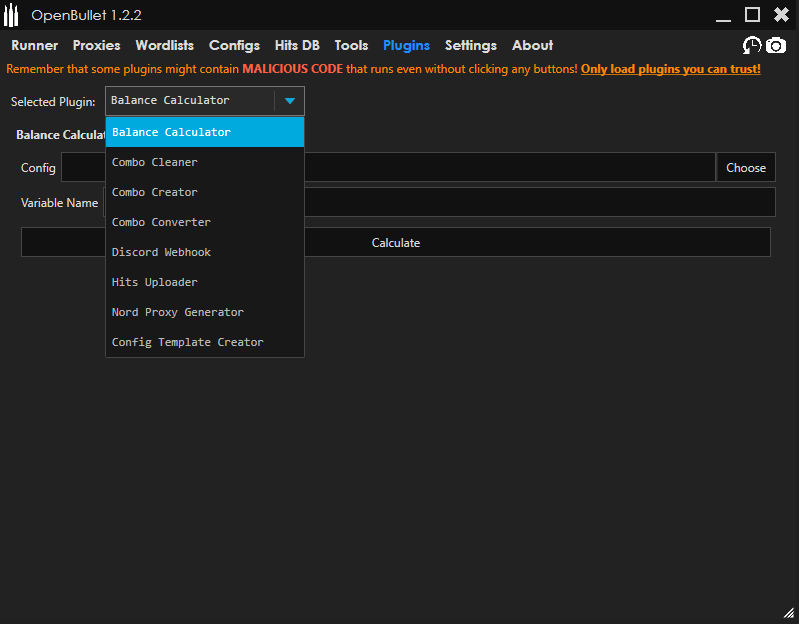Viewport: 801px width, 626px height.
Task: Select Nord Proxy Generator plugin
Action: click(x=204, y=312)
